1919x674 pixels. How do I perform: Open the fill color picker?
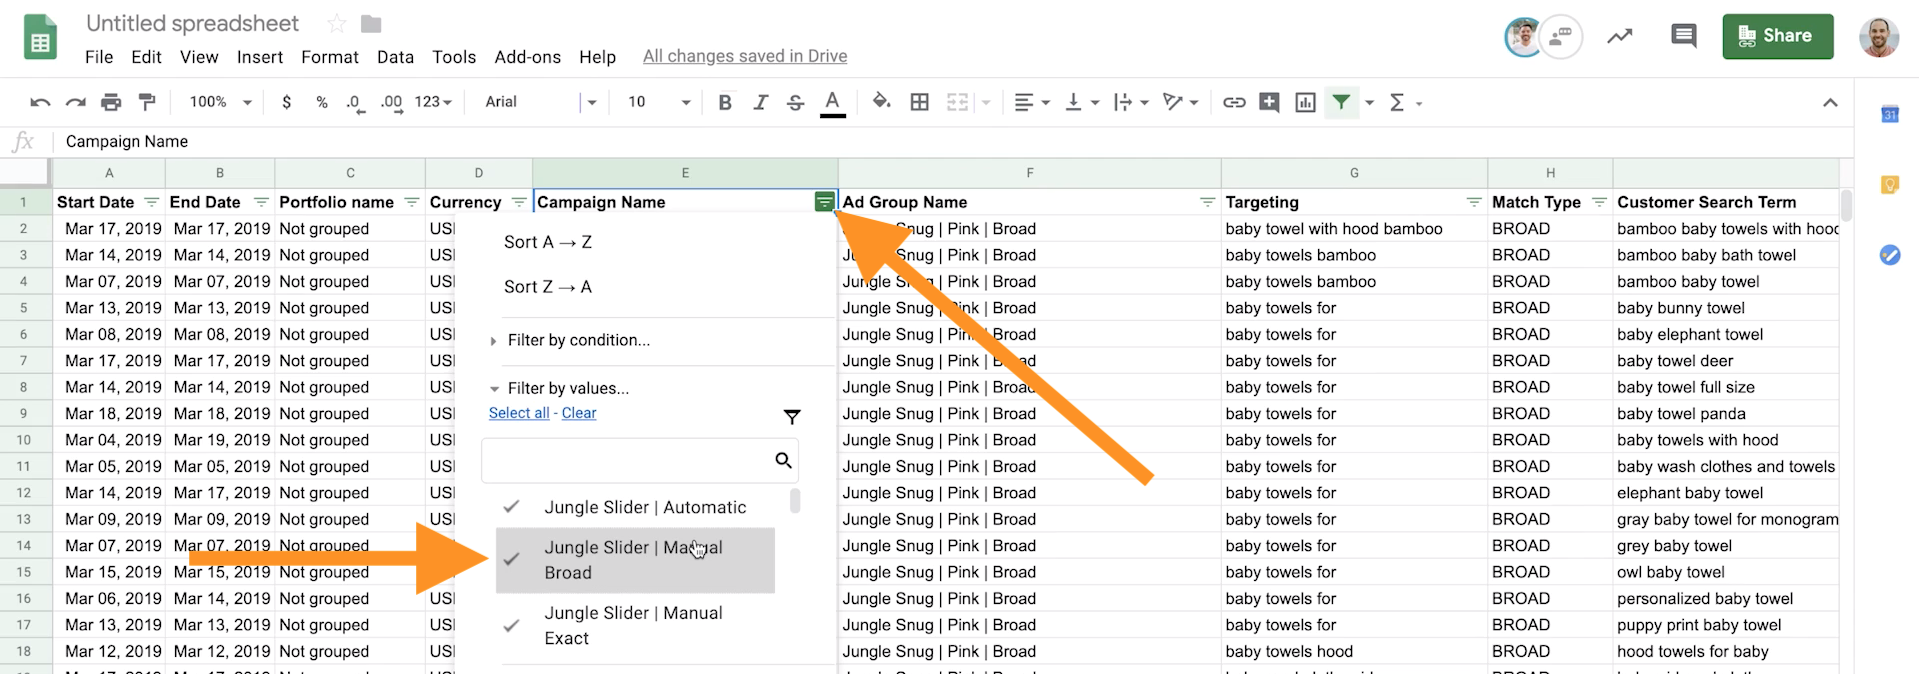(881, 102)
